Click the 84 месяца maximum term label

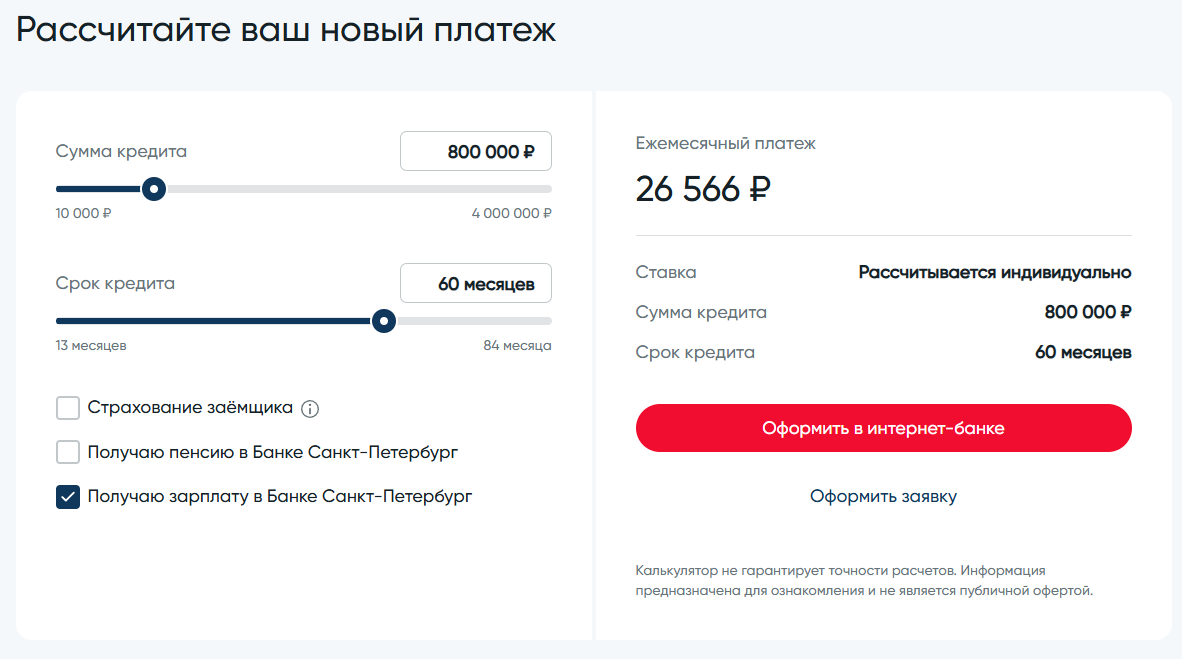517,345
